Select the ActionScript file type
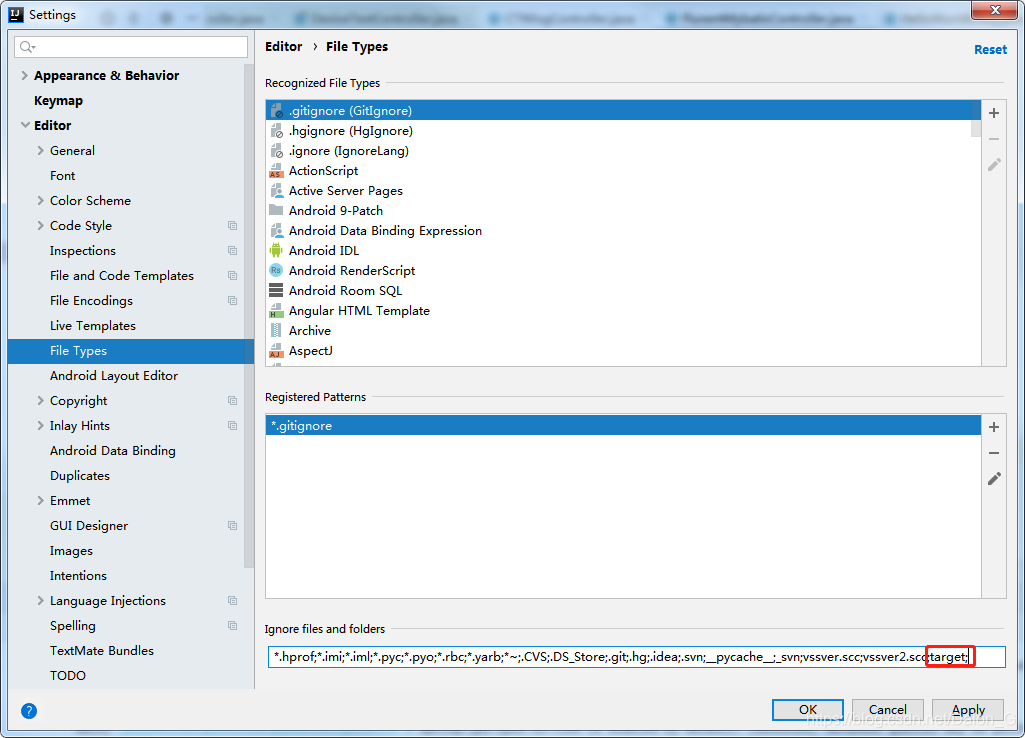The height and width of the screenshot is (738, 1025). click(x=323, y=171)
